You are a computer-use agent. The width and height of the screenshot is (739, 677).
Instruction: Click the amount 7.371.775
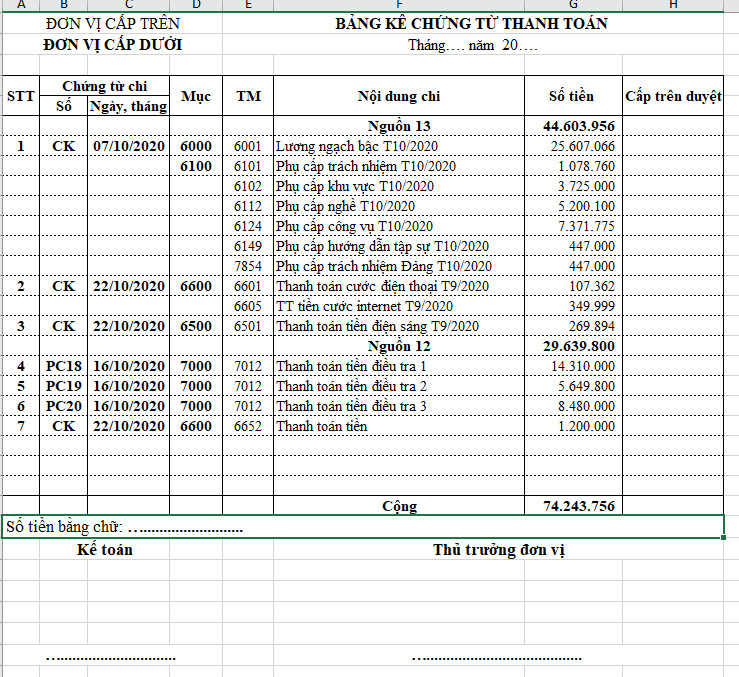[573, 226]
